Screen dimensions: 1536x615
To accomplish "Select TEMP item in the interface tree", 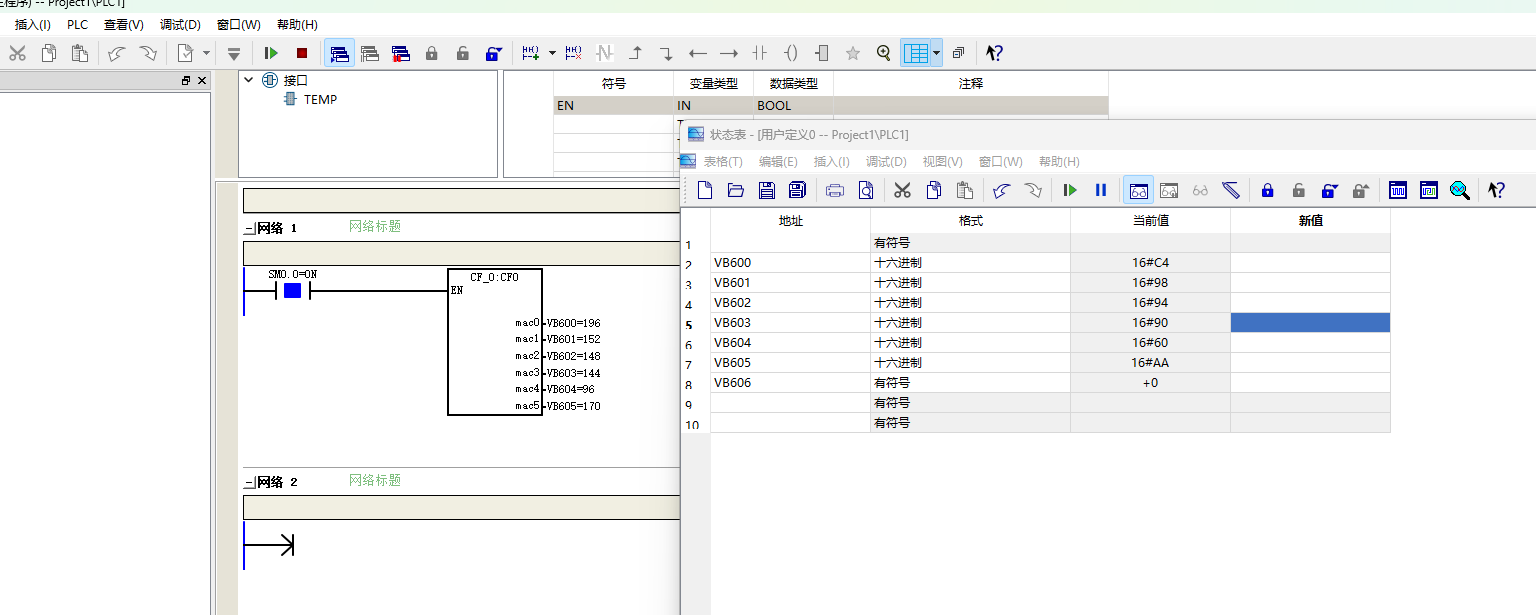I will (320, 99).
